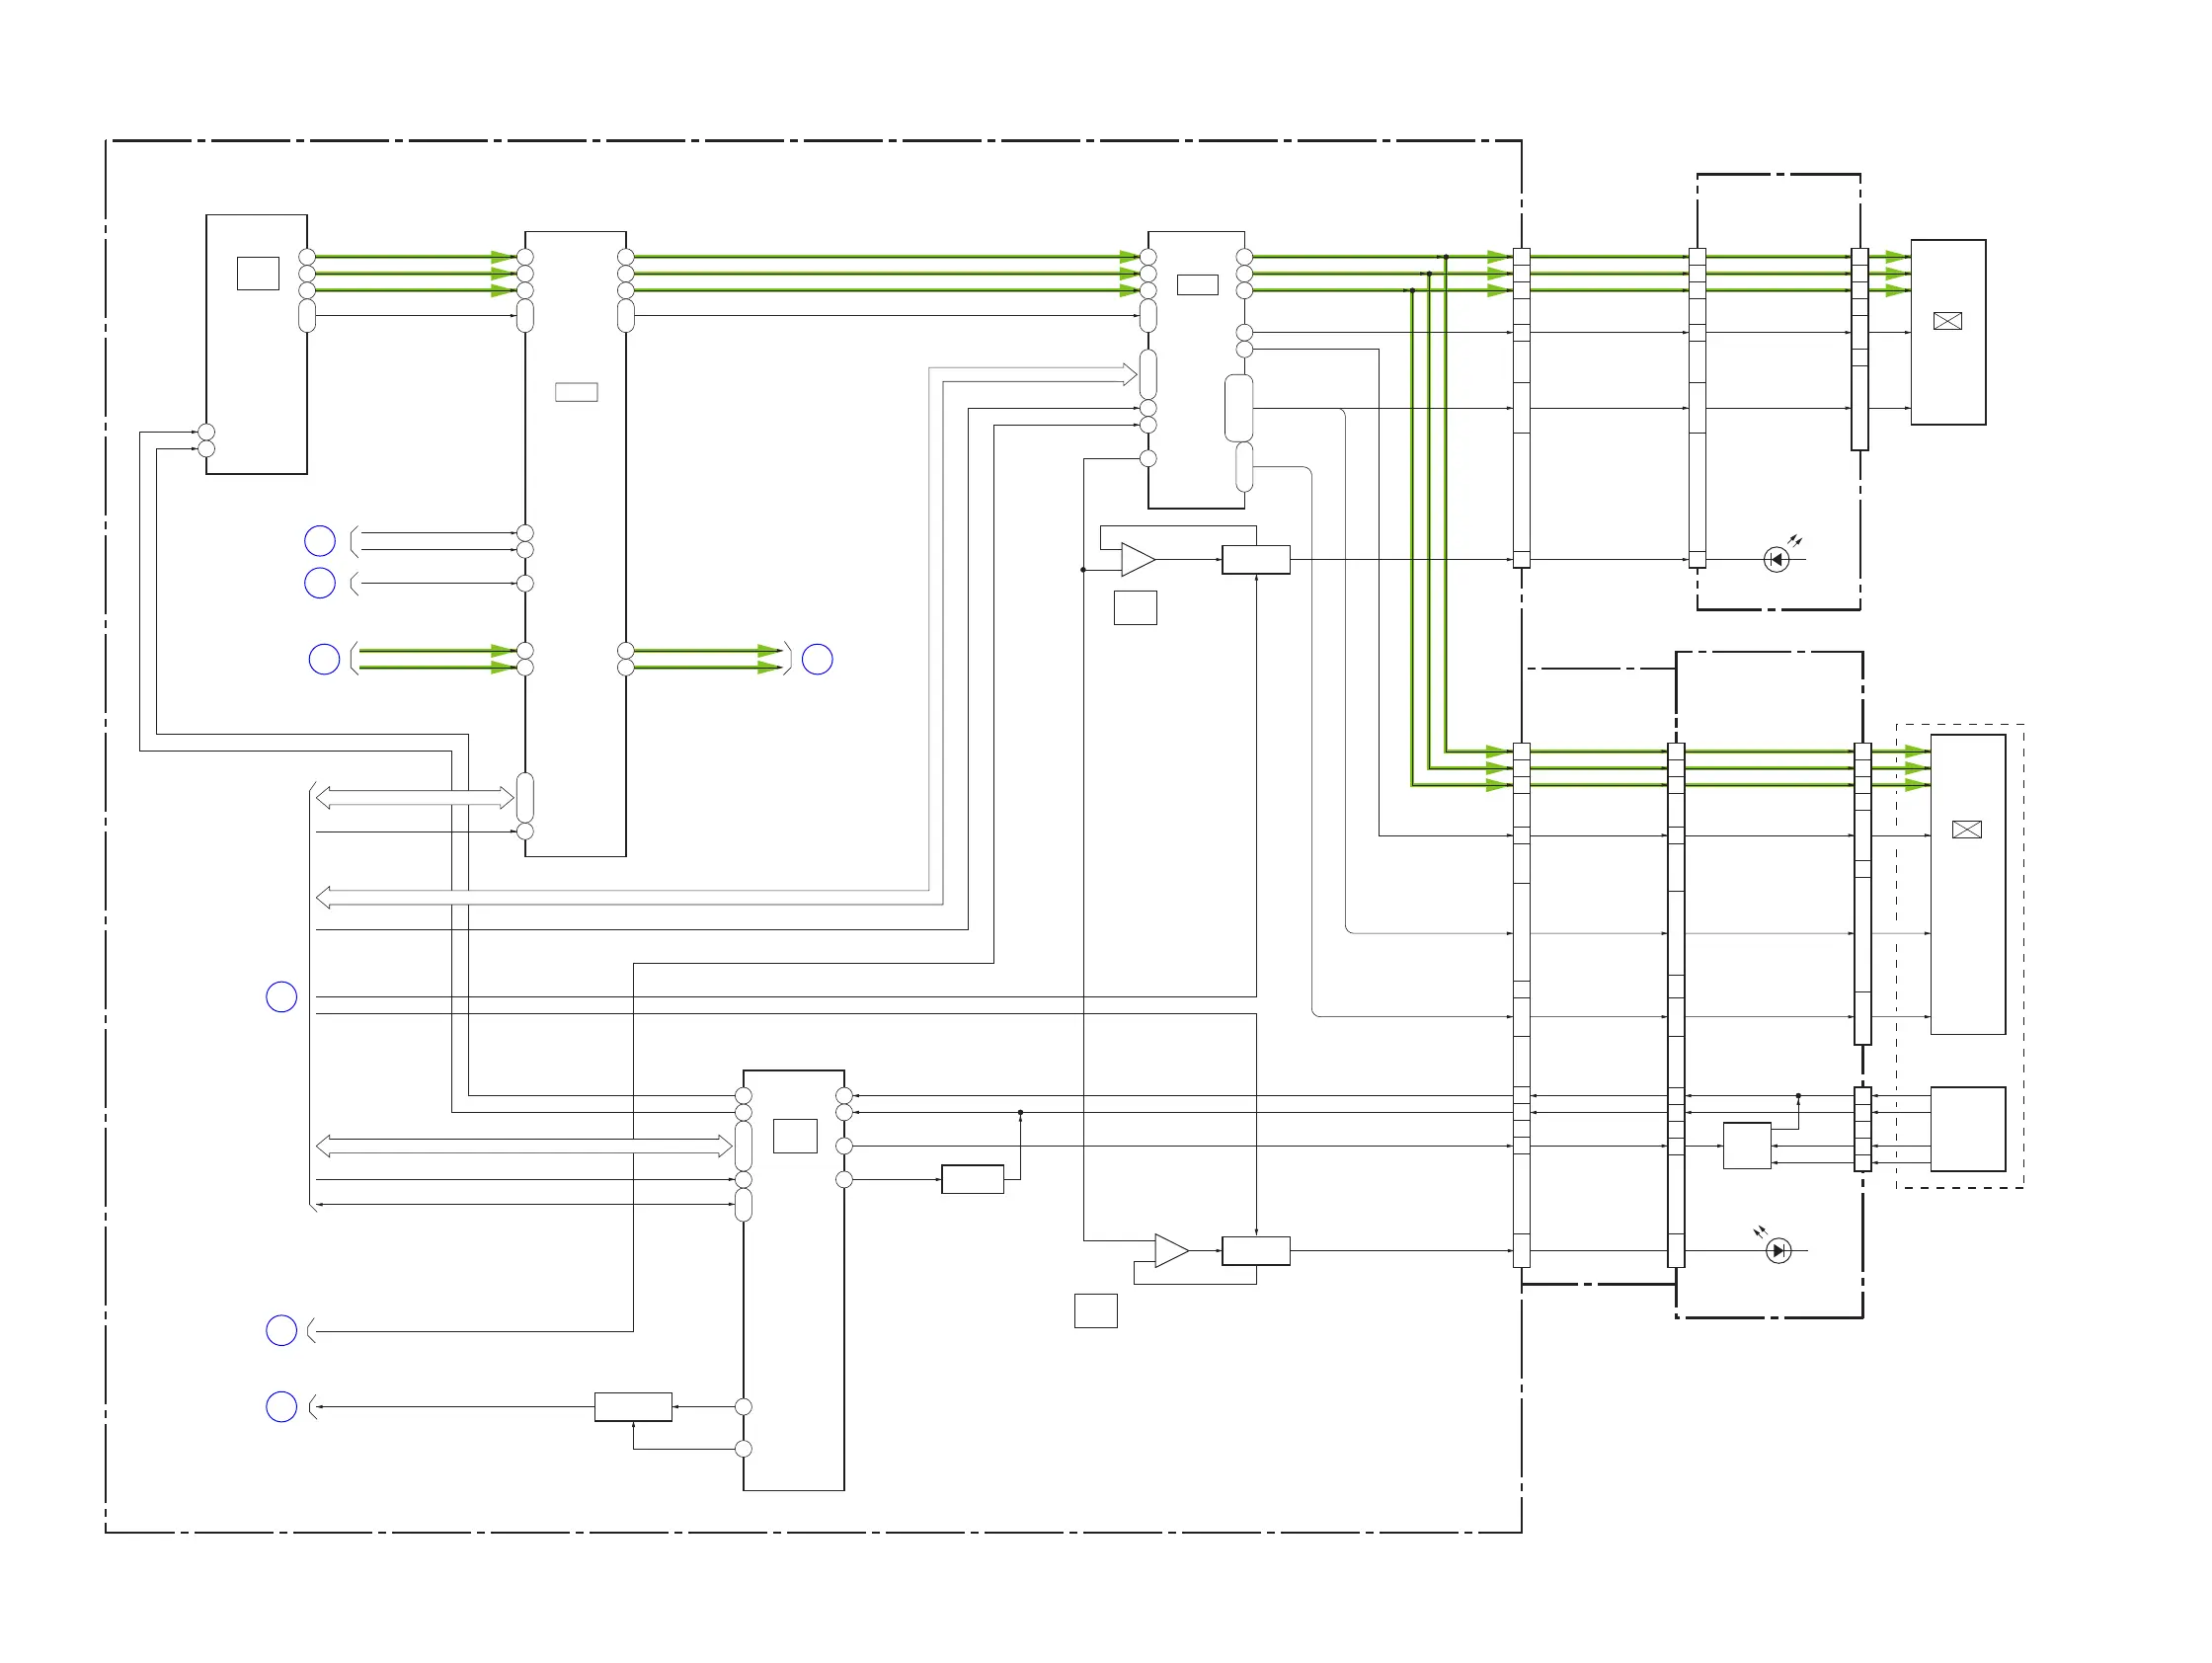Click small rectangle inside the top-left block
The width and height of the screenshot is (2212, 1663).
[257, 273]
